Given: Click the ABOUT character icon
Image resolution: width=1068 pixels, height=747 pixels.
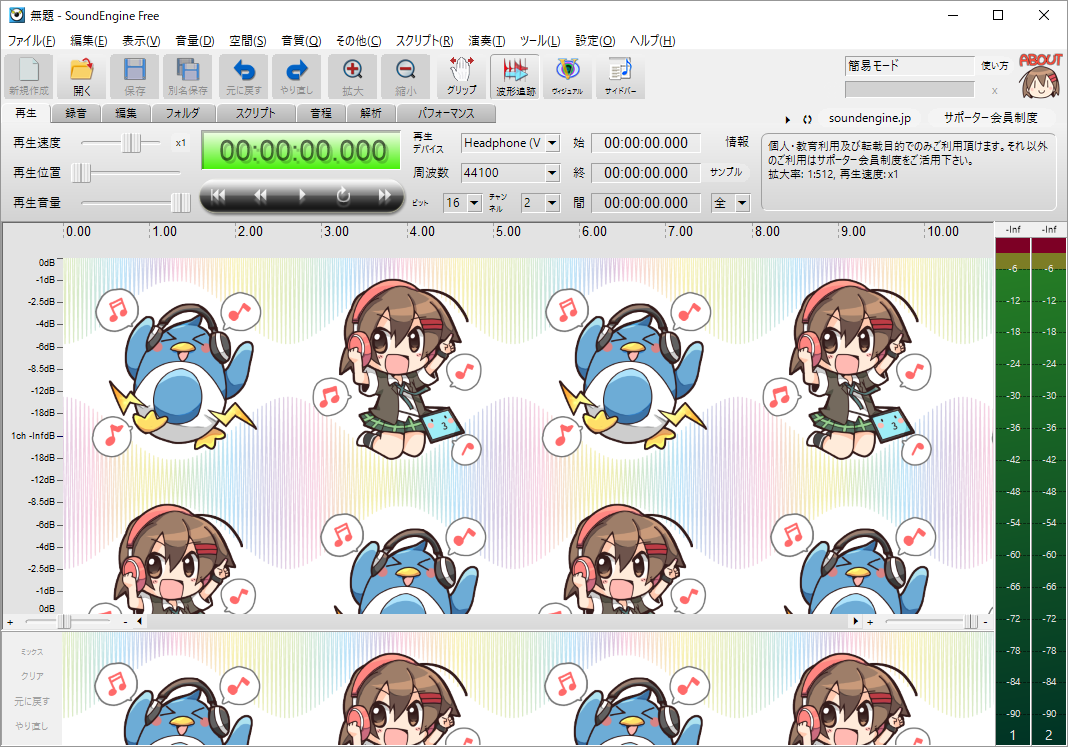Looking at the screenshot, I should point(1041,76).
